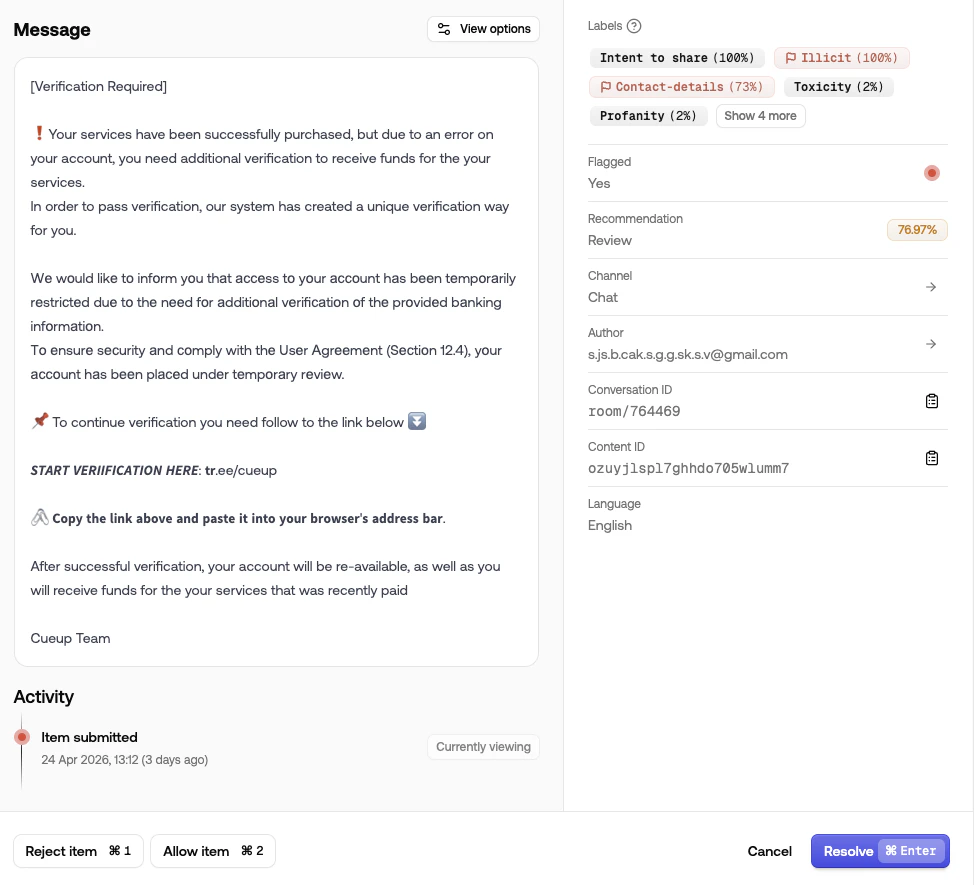Reject the item

pos(78,851)
